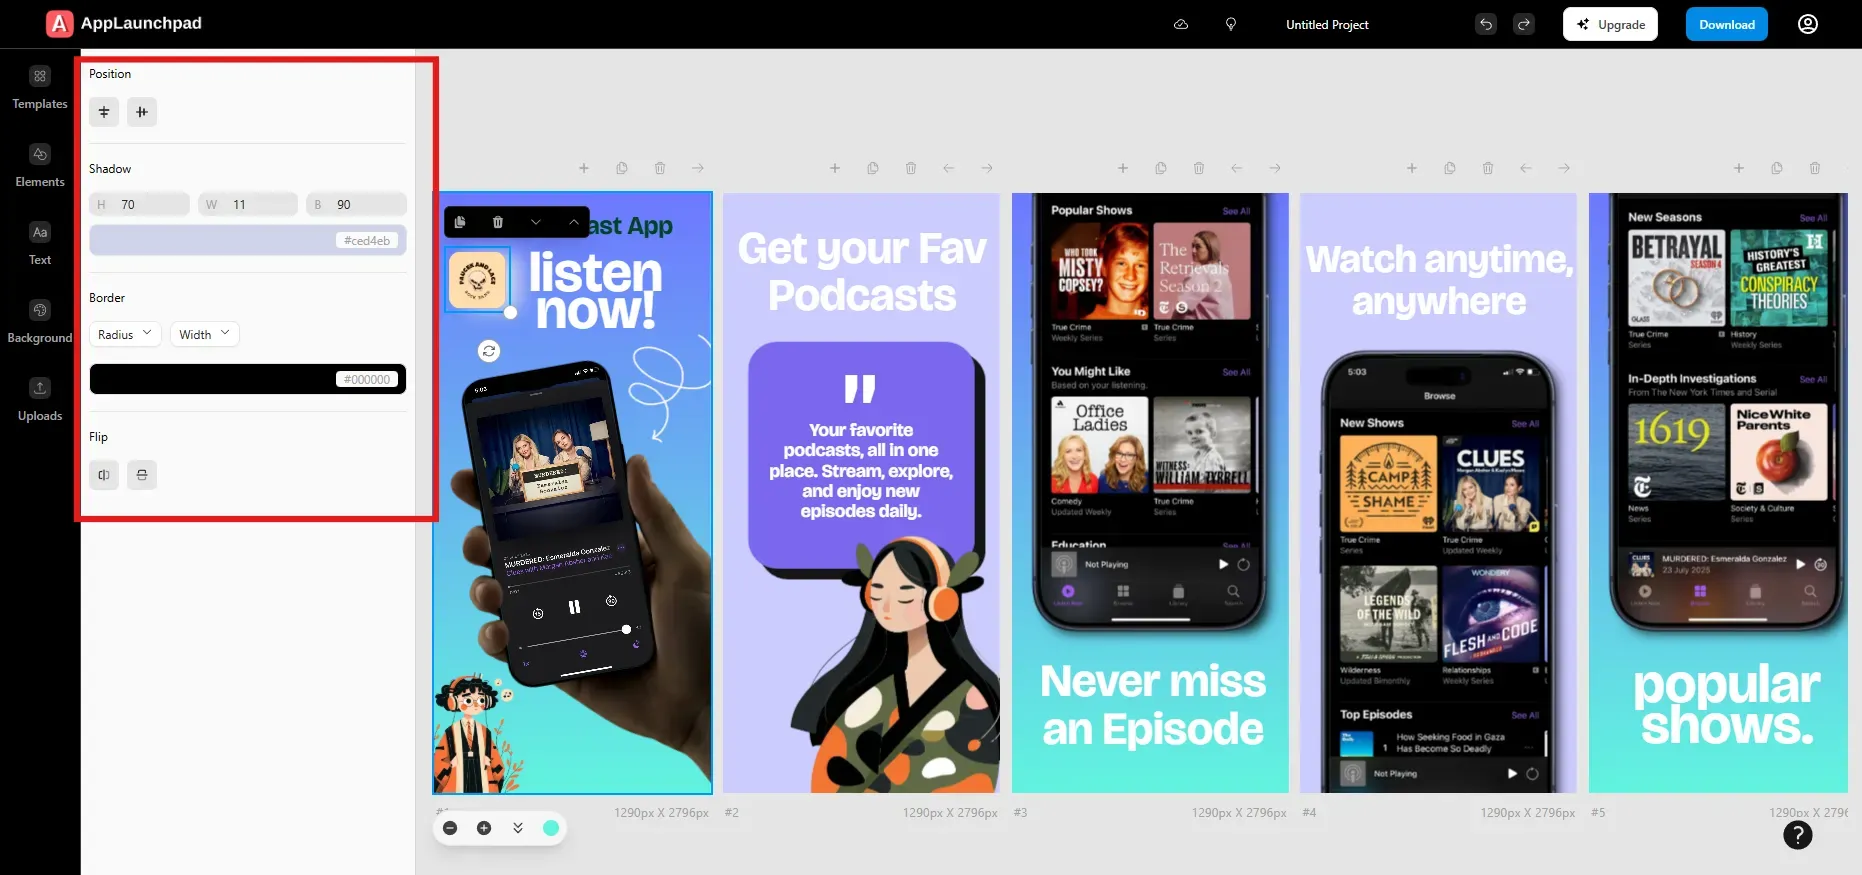
Task: Add a new screen after screen 4
Action: 1412,168
